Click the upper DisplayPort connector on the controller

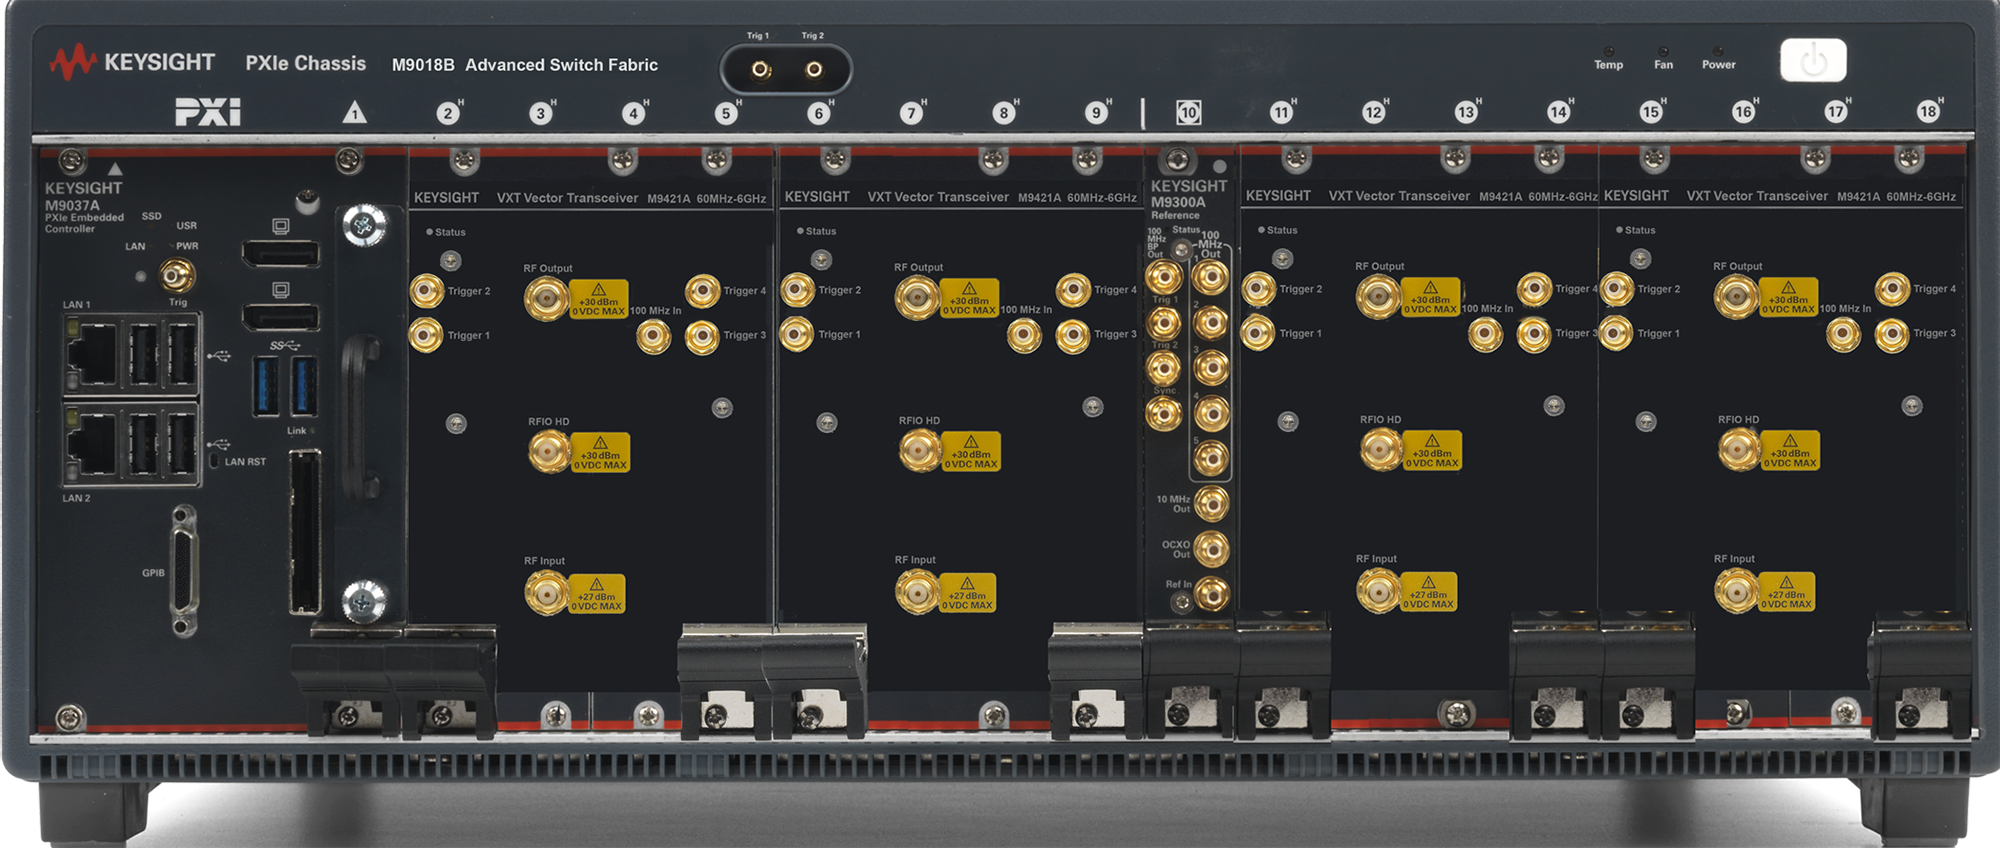281,254
